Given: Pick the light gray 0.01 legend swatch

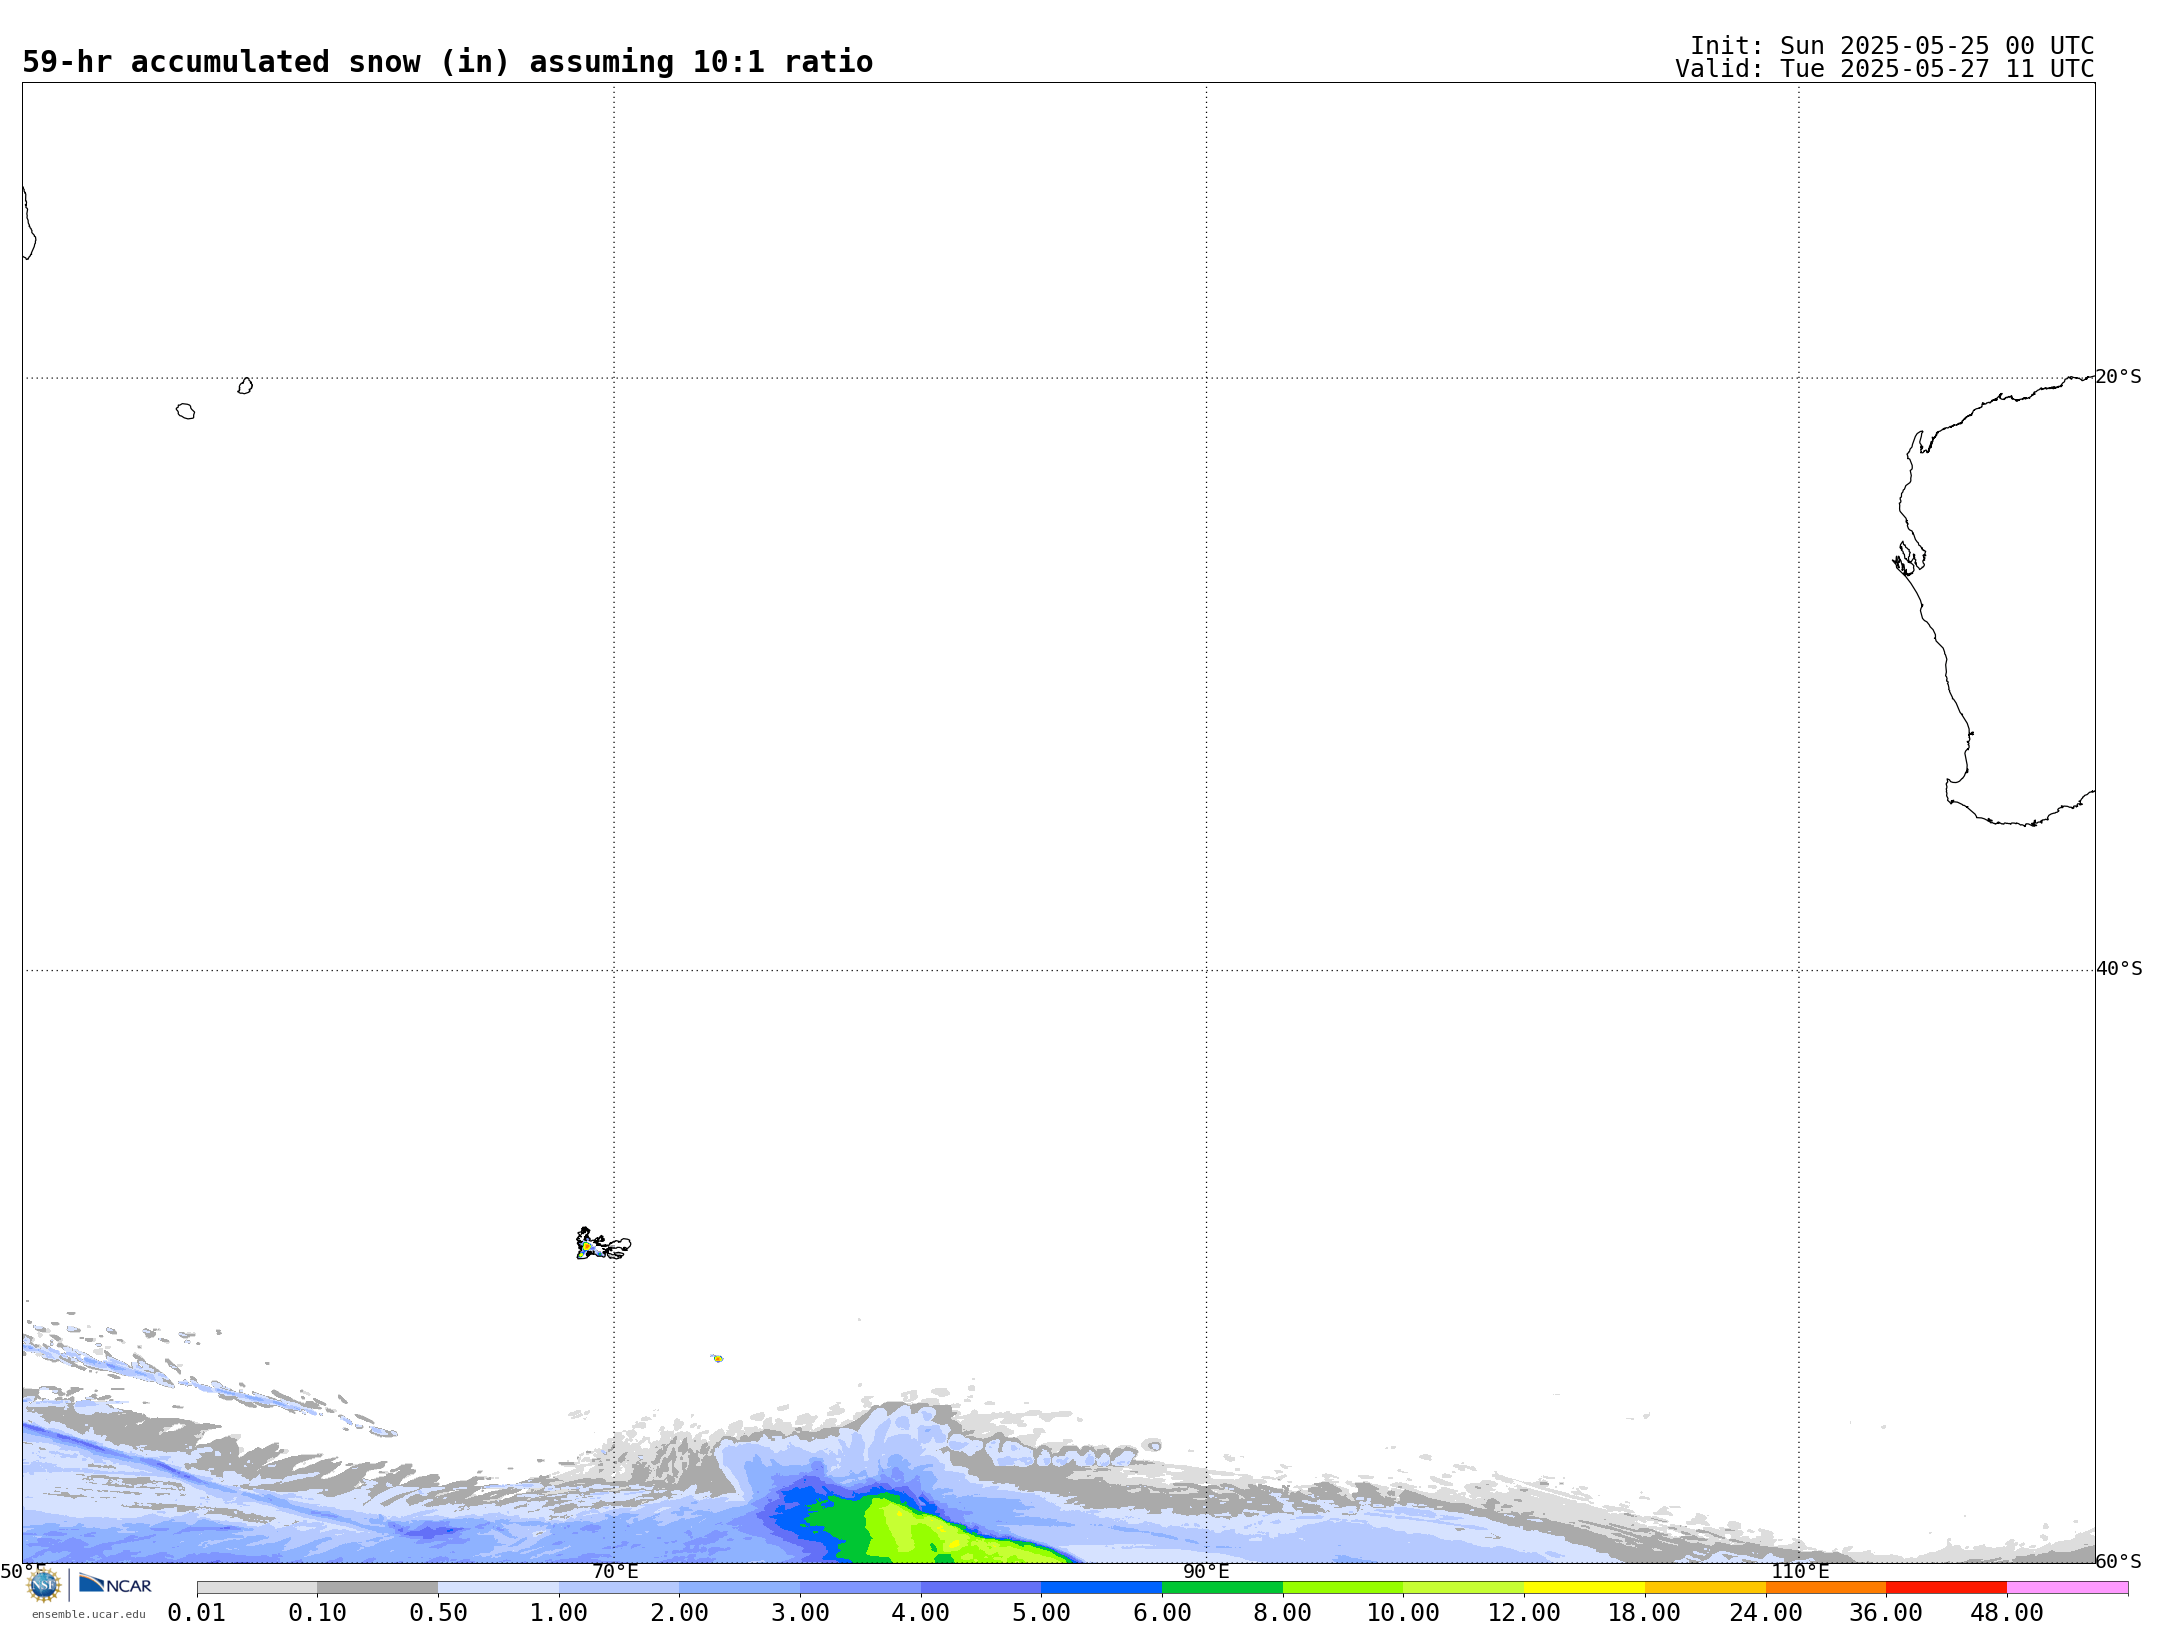Looking at the screenshot, I should click(x=257, y=1588).
